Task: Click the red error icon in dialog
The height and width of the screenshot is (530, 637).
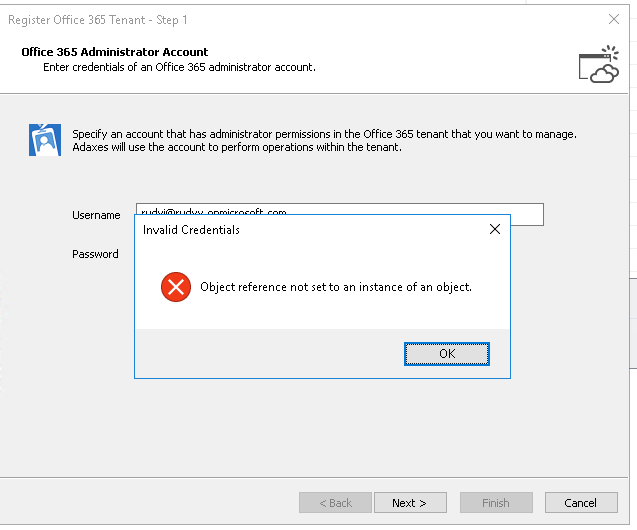Action: click(x=176, y=287)
